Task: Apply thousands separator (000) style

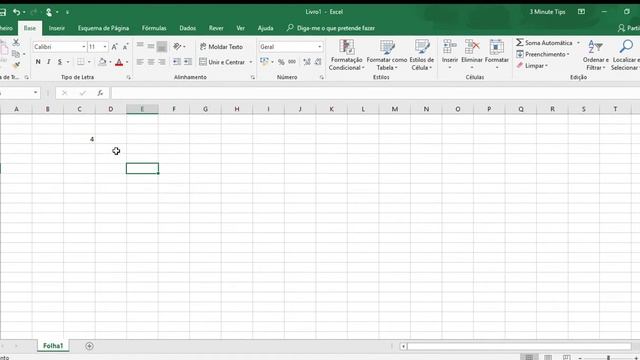Action: pyautogui.click(x=292, y=62)
